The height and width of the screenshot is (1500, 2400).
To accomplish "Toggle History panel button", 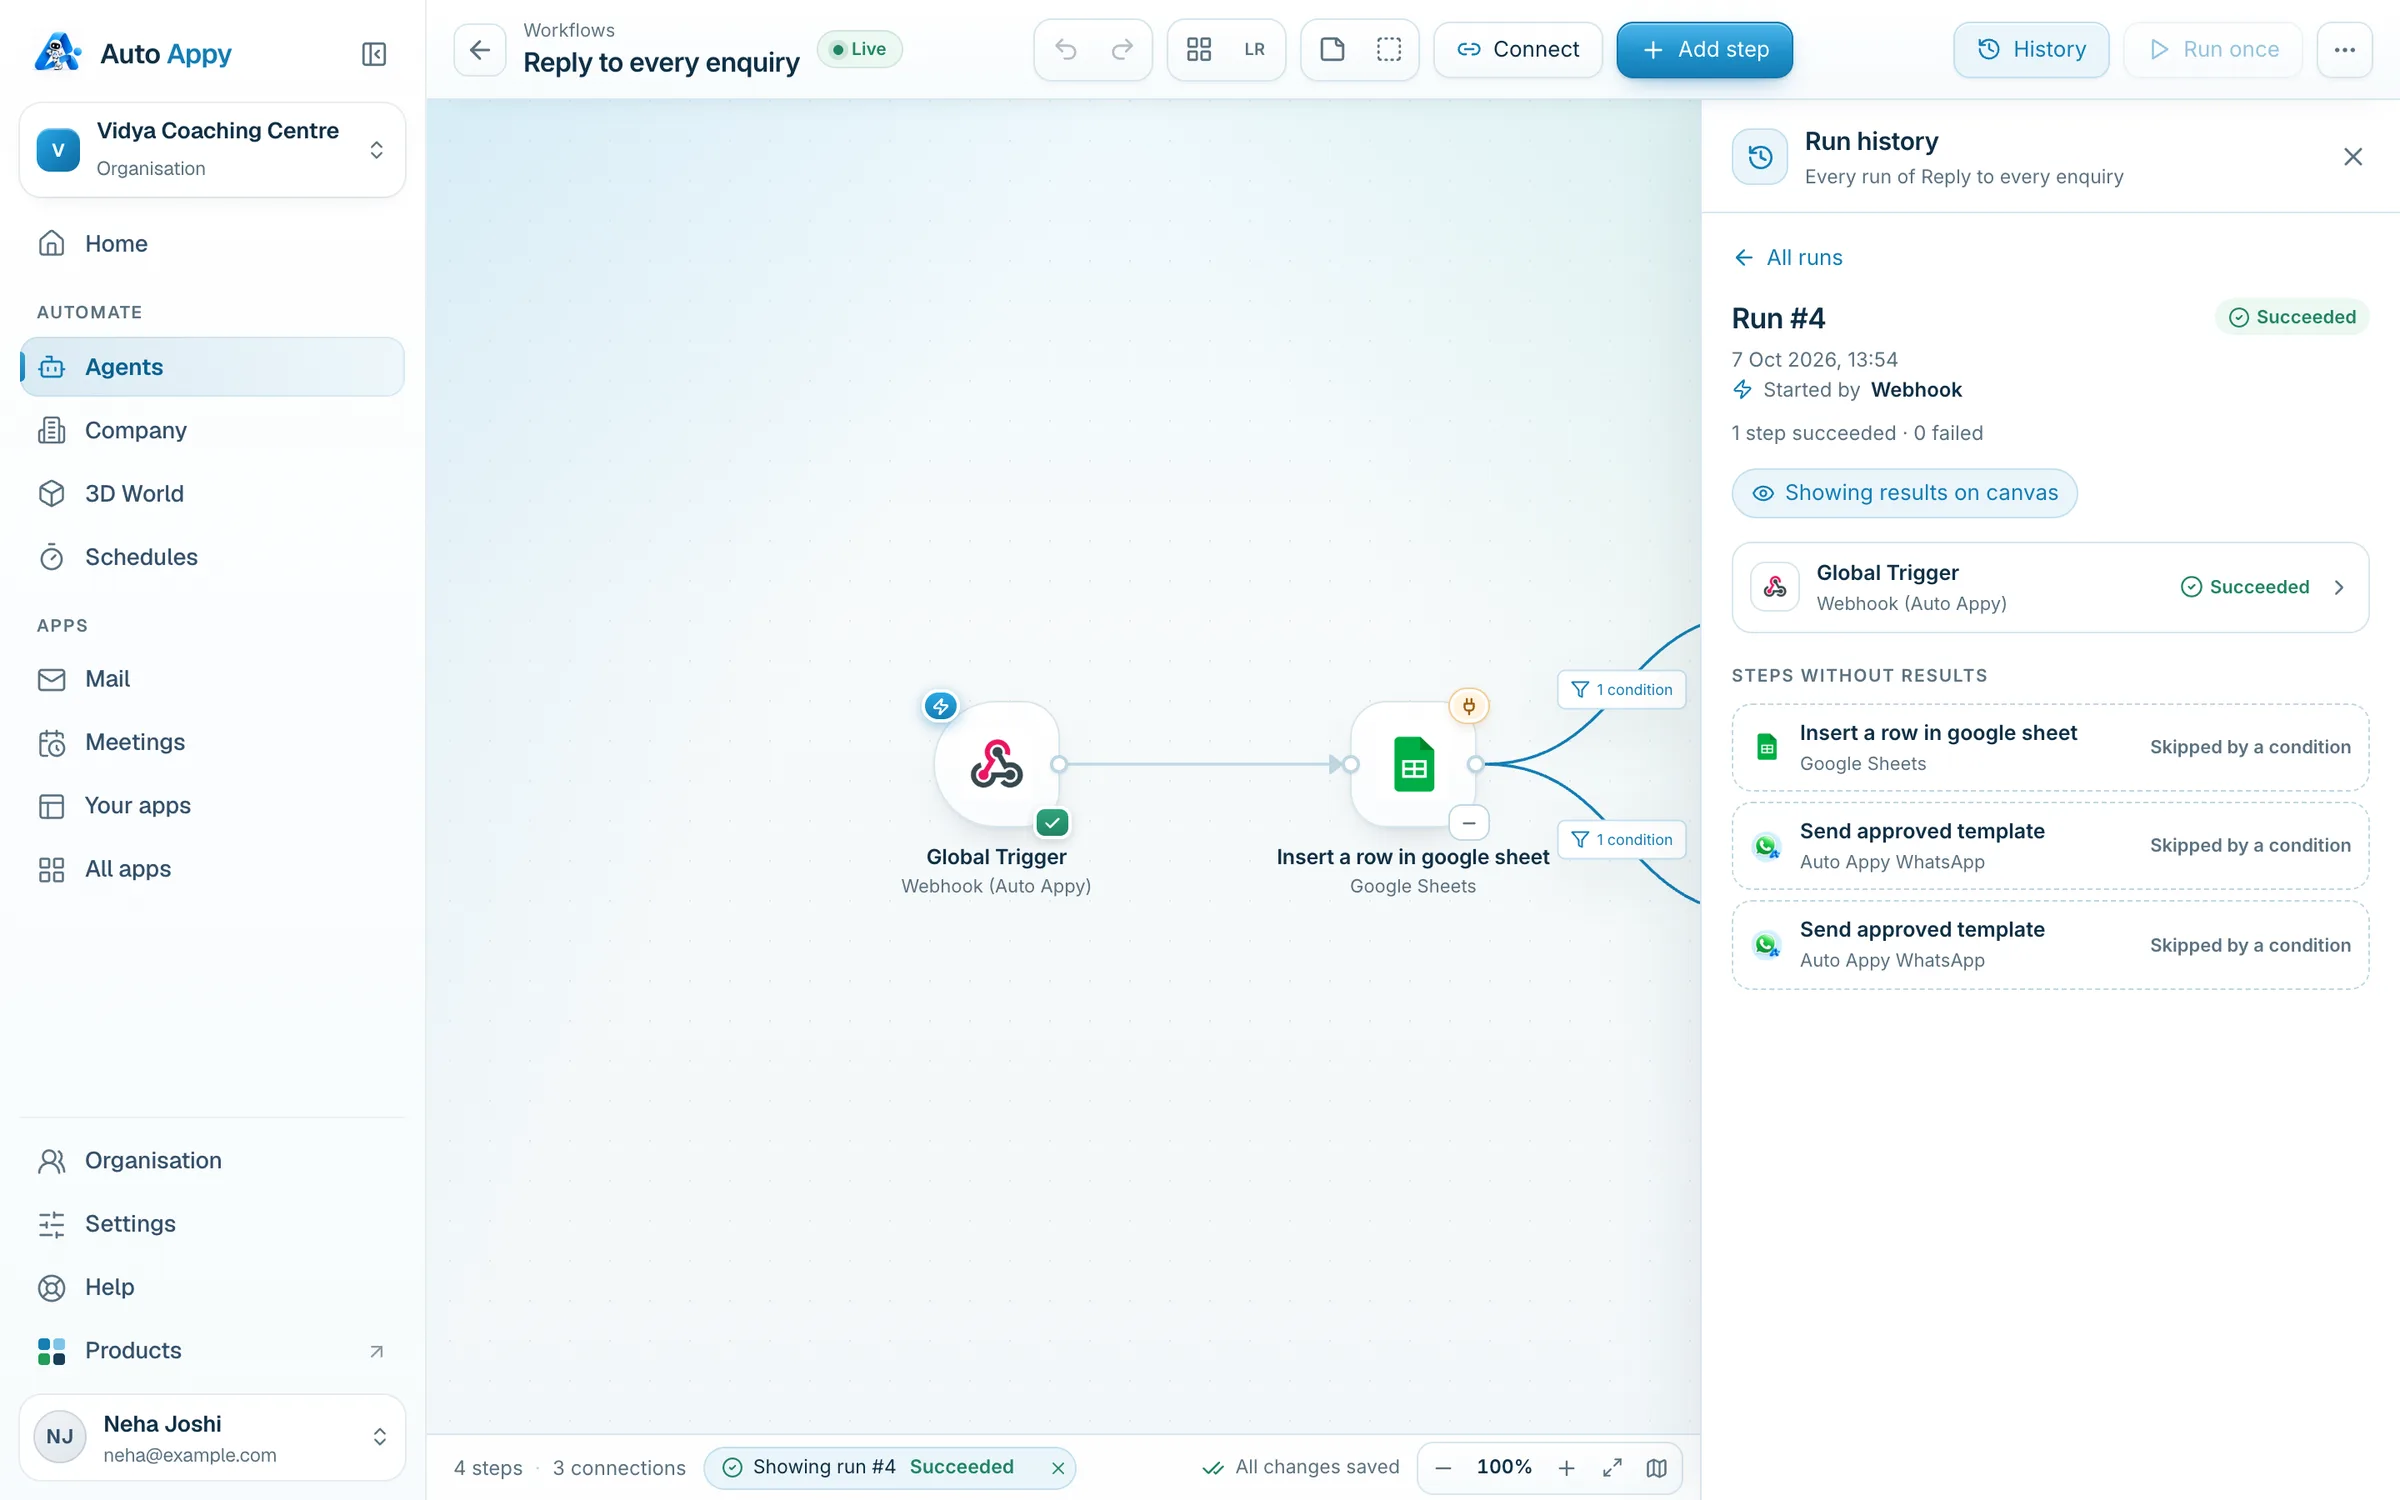I will click(2031, 50).
